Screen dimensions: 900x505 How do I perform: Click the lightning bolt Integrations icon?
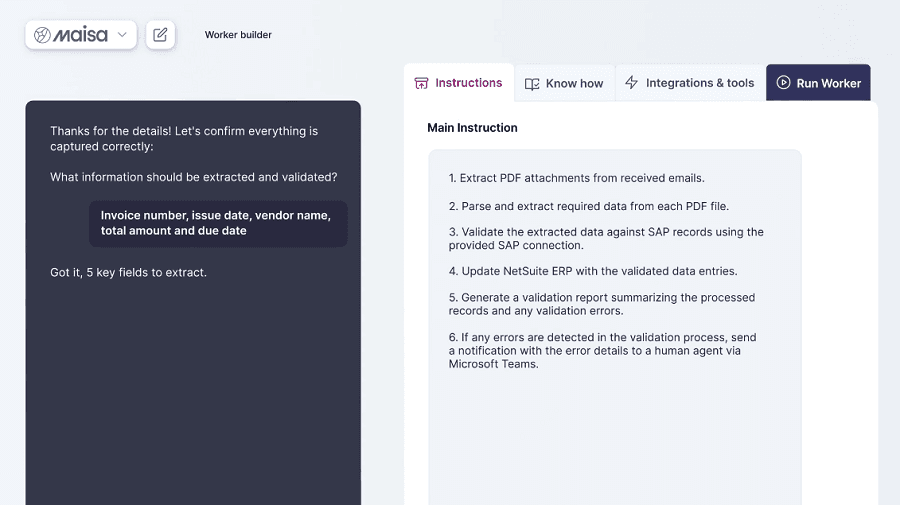click(631, 83)
